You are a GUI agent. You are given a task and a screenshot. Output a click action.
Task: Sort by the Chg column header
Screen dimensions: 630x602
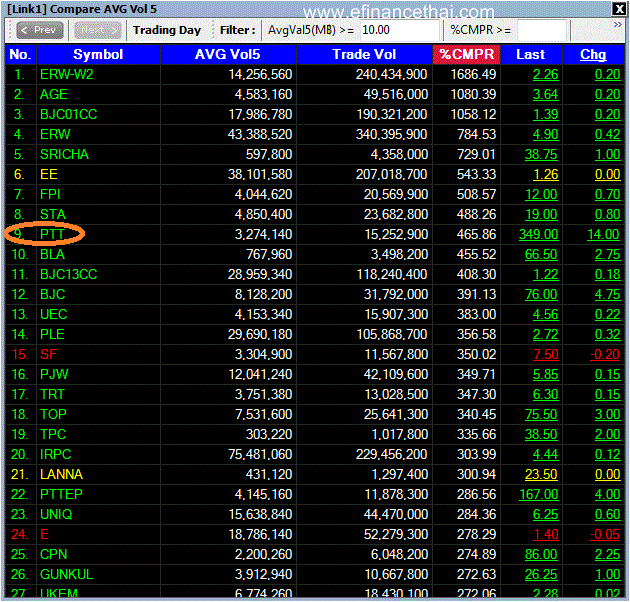pyautogui.click(x=593, y=54)
